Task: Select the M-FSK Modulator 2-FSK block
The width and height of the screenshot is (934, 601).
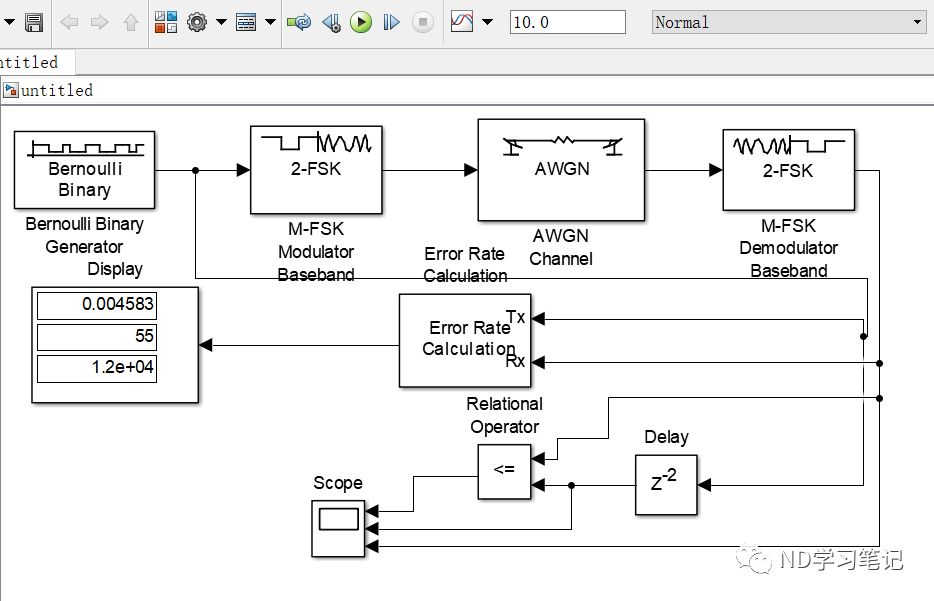Action: tap(316, 170)
